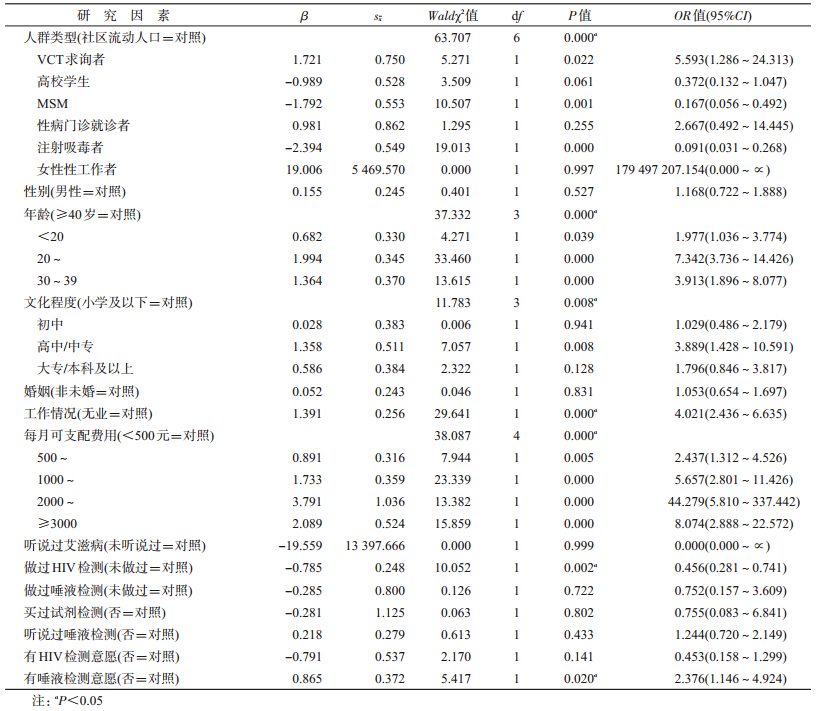This screenshot has height=711, width=818.
Task: Select the footnote '注: ᵃP<0.05'
Action: pos(66,700)
